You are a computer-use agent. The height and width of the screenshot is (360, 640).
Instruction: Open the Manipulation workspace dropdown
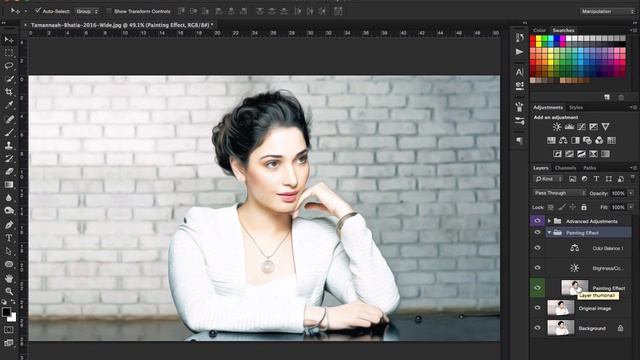click(x=607, y=11)
